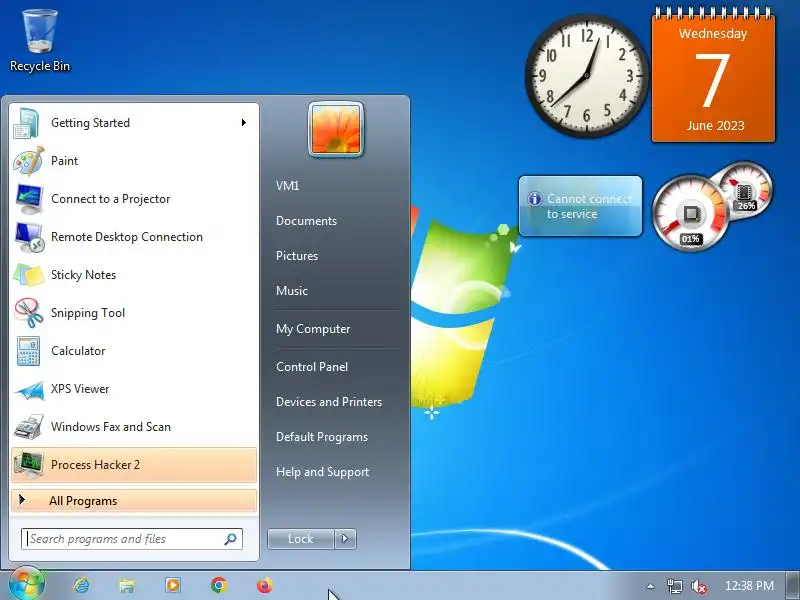Open My Computer
Screen dimensions: 800x600
coord(313,329)
